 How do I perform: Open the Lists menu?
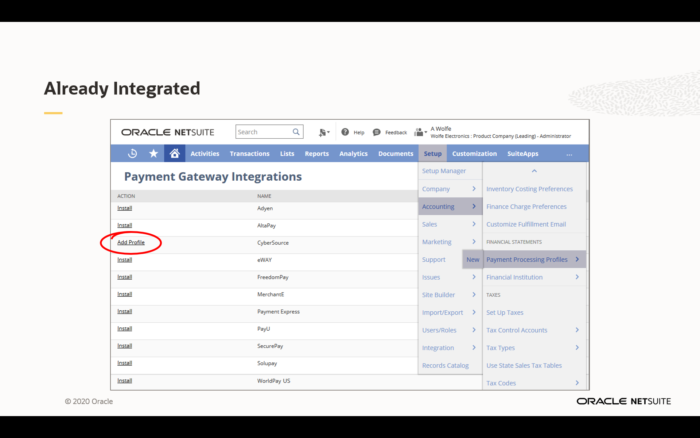287,154
